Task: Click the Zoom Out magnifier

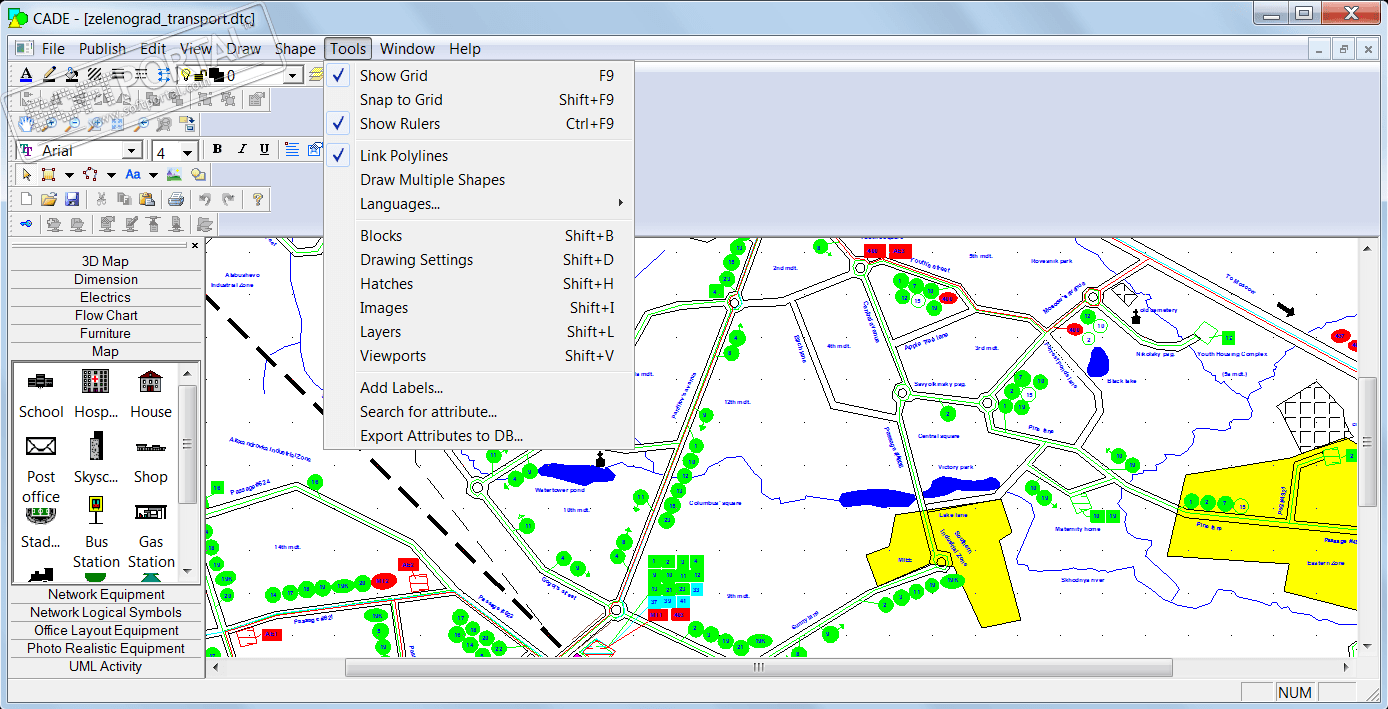Action: [72, 124]
